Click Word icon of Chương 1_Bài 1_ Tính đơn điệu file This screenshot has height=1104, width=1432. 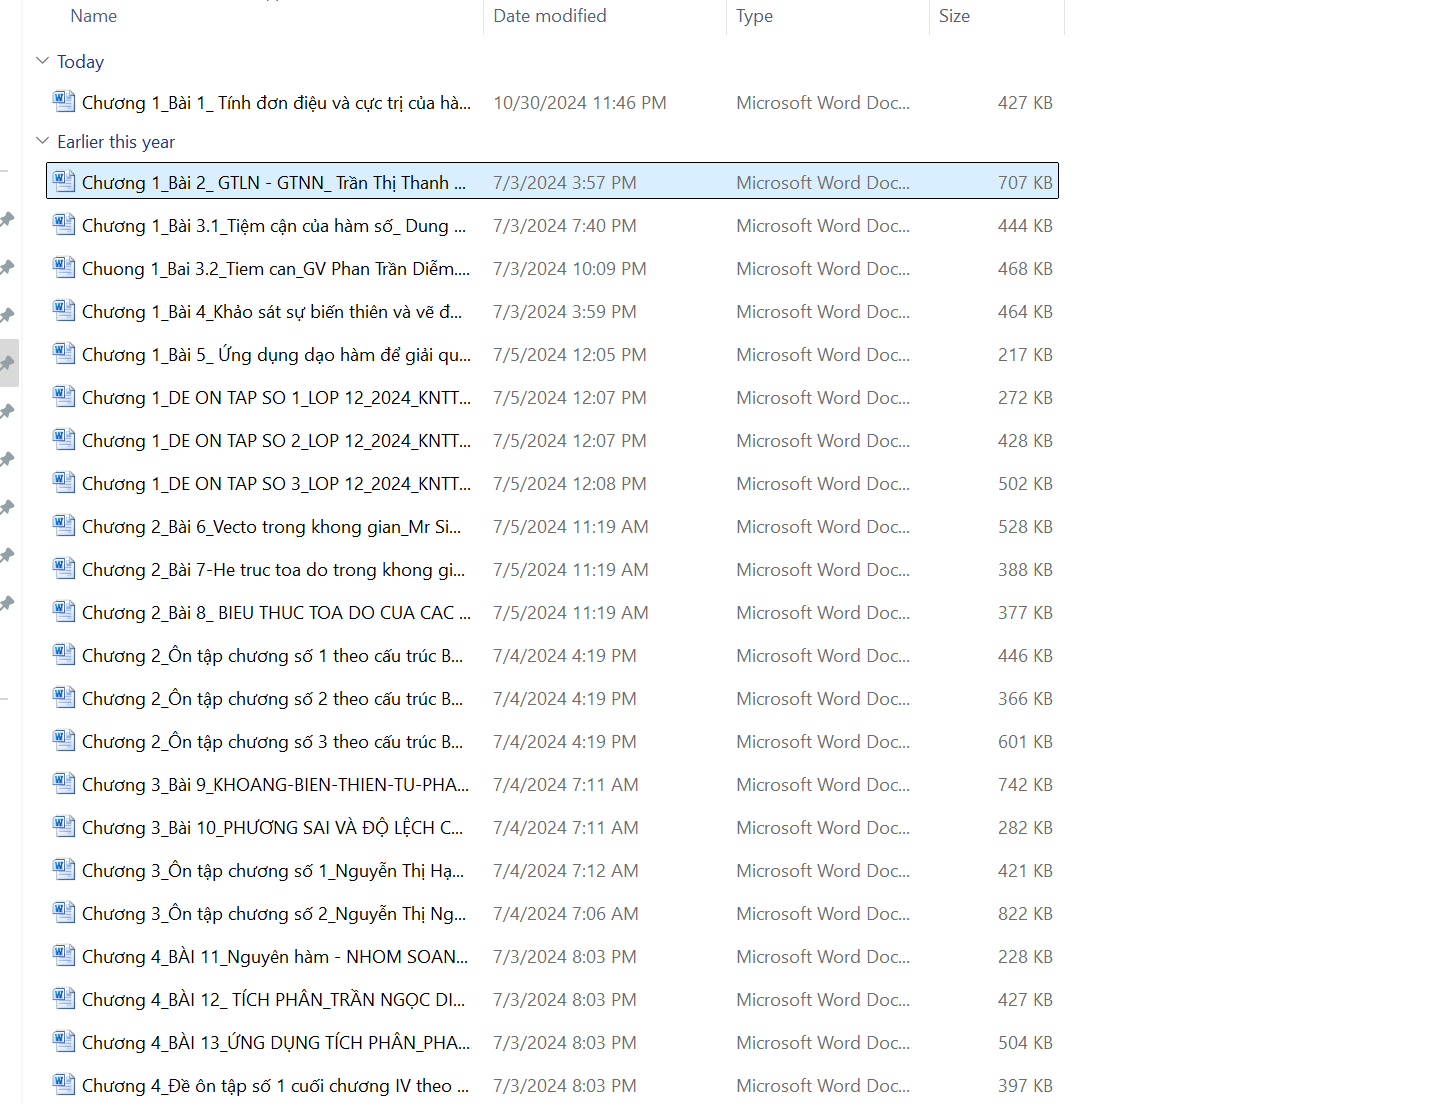(64, 101)
